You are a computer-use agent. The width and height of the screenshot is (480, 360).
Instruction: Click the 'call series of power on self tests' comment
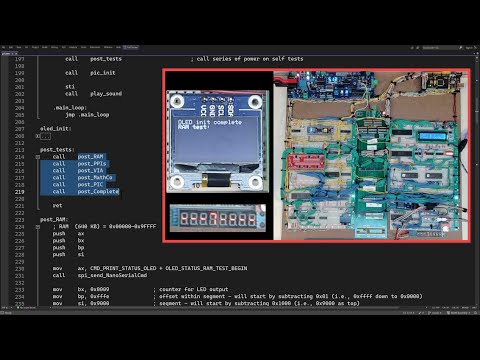tap(247, 59)
